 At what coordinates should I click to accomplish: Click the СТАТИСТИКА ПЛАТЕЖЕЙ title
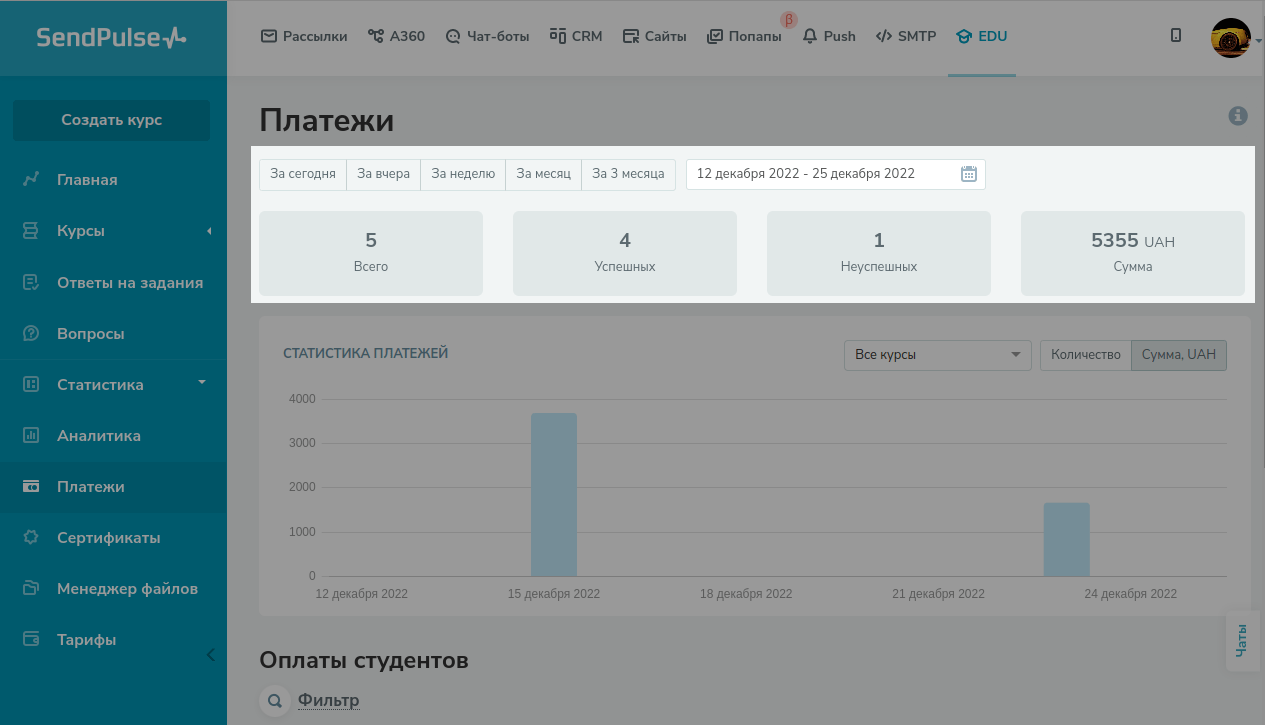click(x=365, y=353)
